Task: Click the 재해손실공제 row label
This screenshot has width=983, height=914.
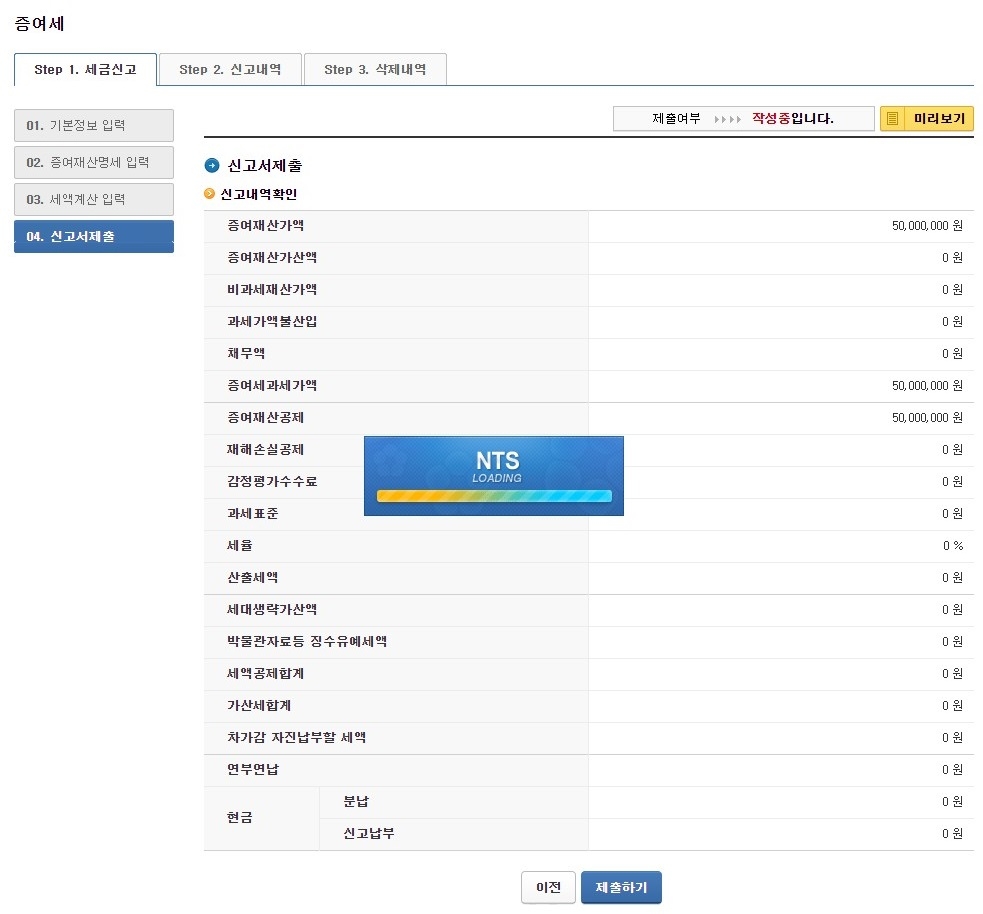Action: pyautogui.click(x=265, y=449)
